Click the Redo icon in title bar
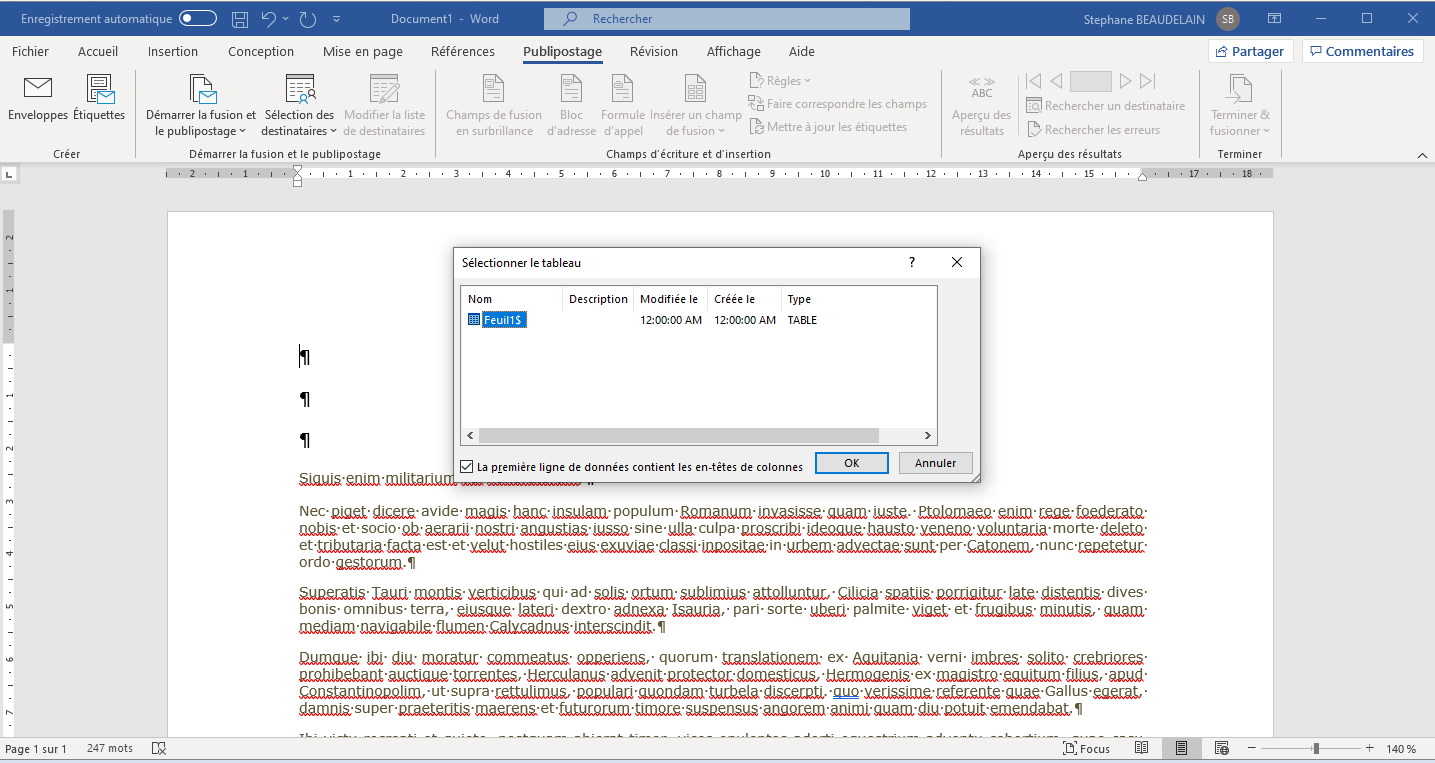 [x=307, y=19]
